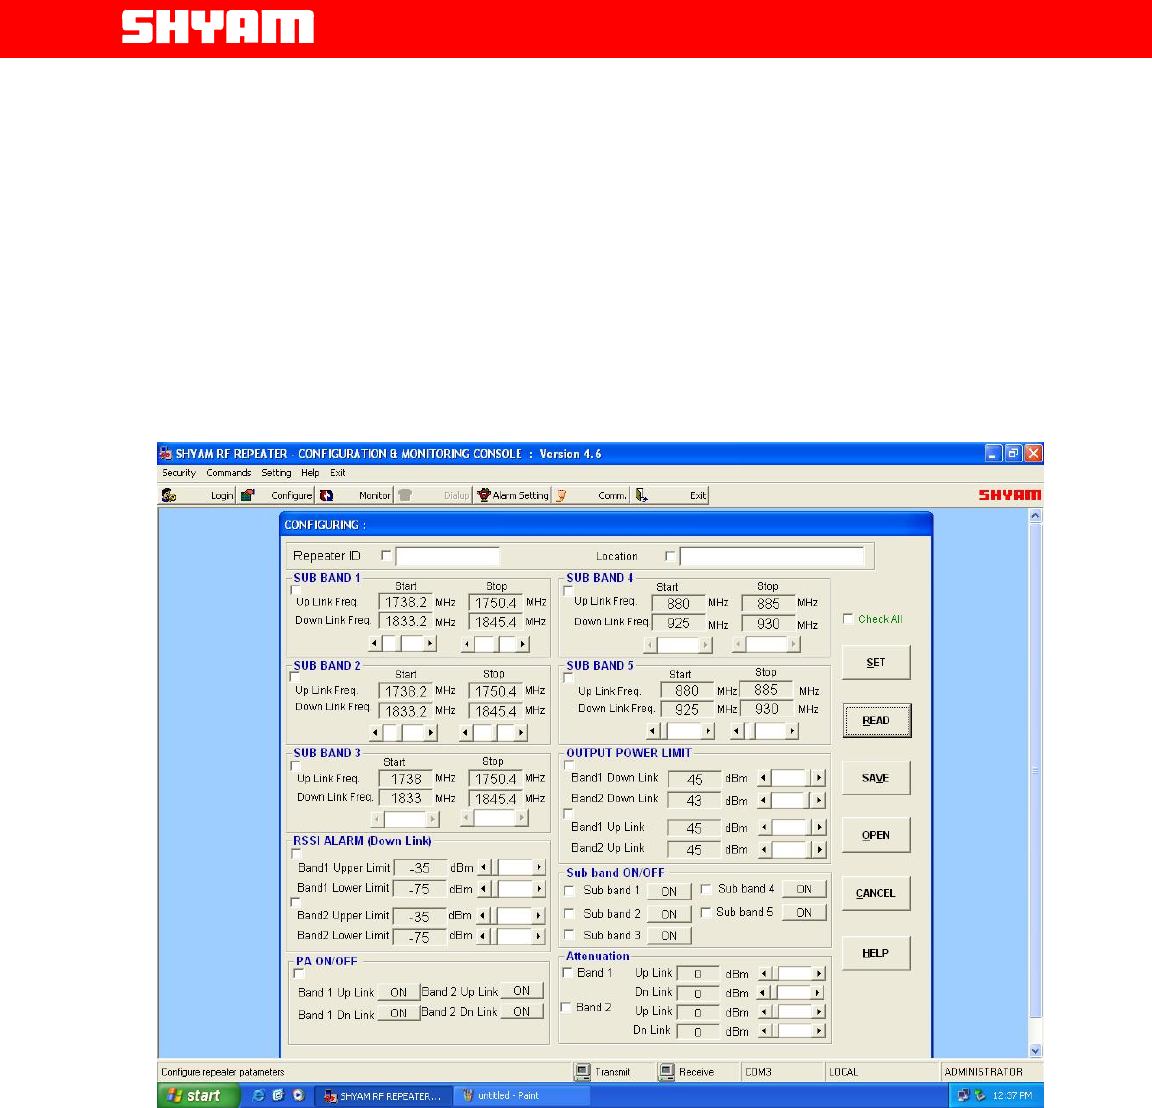Click the OPEN button
1152x1108 pixels.
click(x=876, y=835)
